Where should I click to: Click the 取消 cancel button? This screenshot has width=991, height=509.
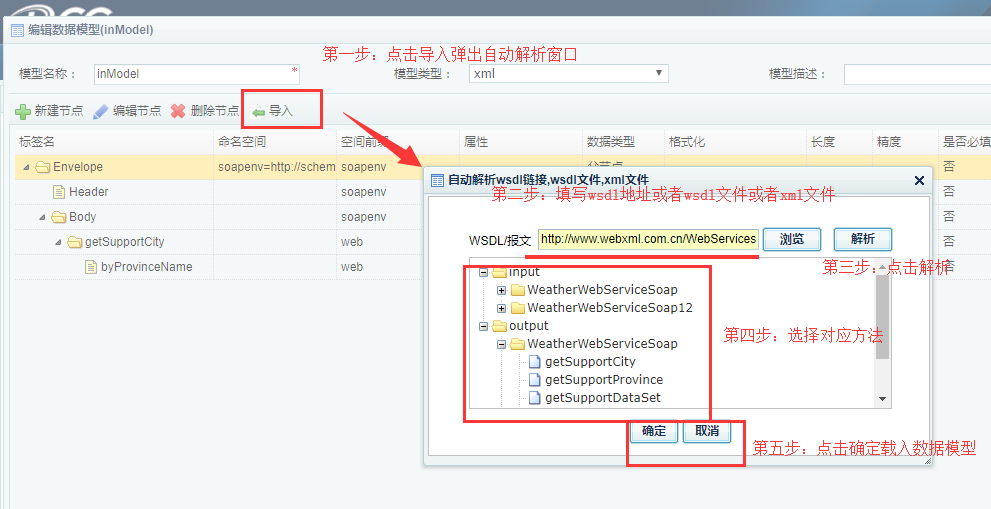click(x=707, y=431)
